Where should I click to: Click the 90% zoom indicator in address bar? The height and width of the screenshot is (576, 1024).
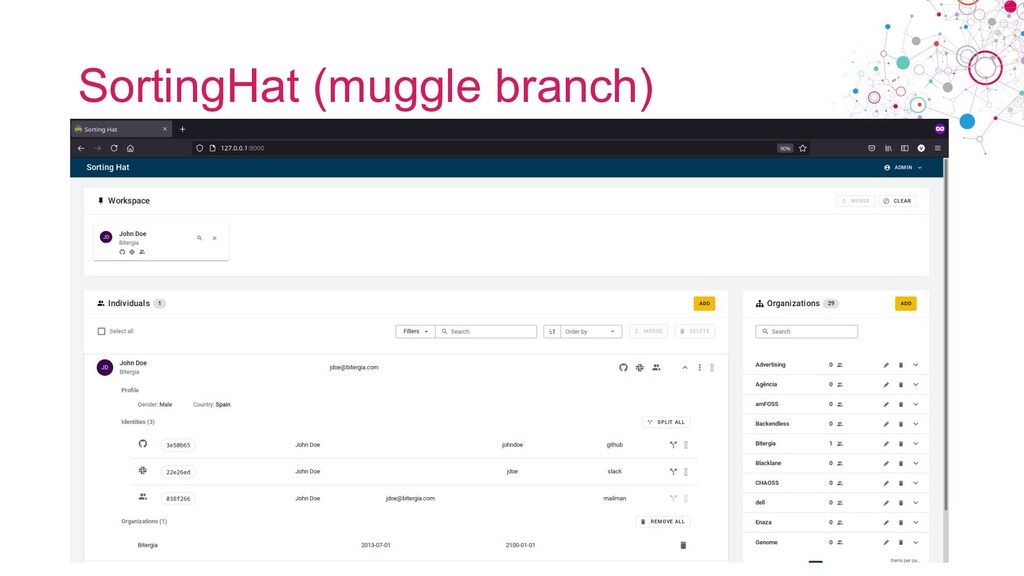(x=784, y=148)
